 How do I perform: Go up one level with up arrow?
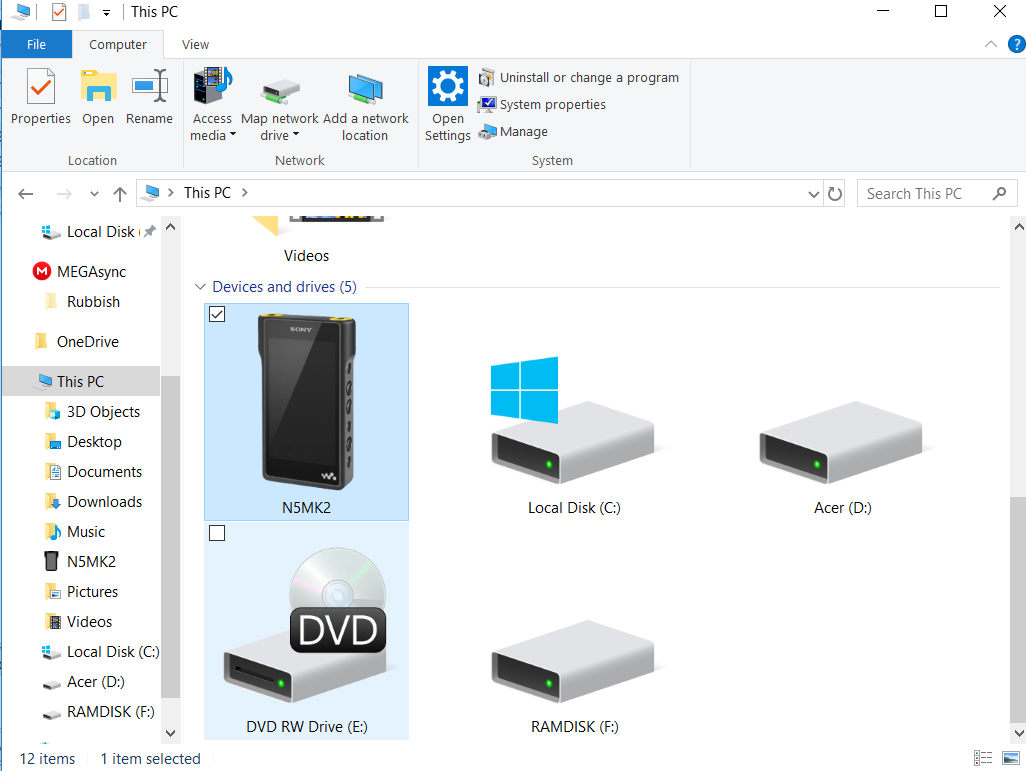coord(120,194)
